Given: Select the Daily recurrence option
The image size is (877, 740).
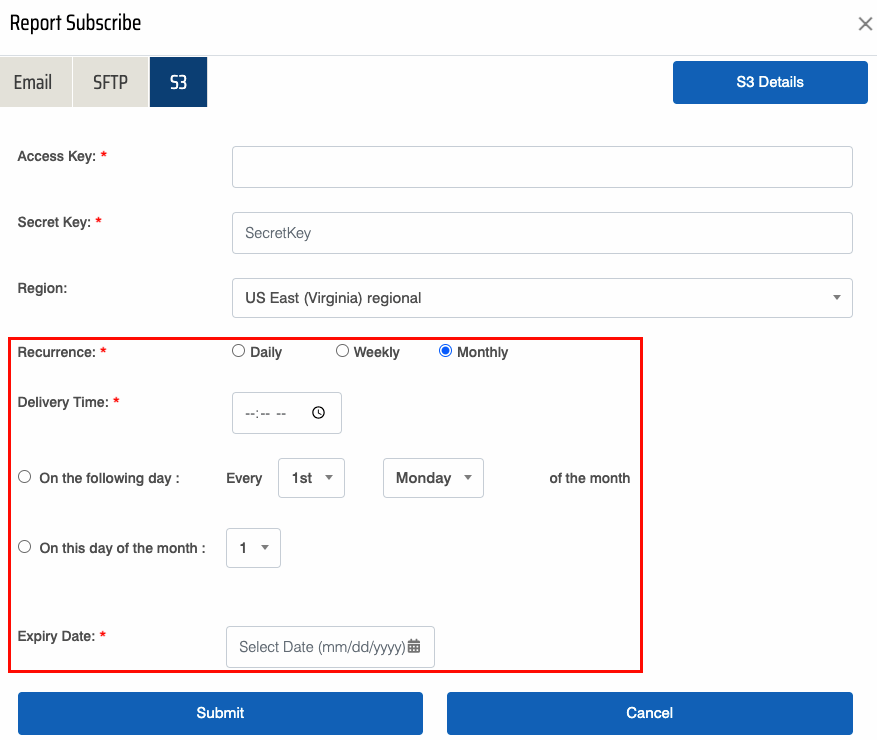Looking at the screenshot, I should 238,351.
